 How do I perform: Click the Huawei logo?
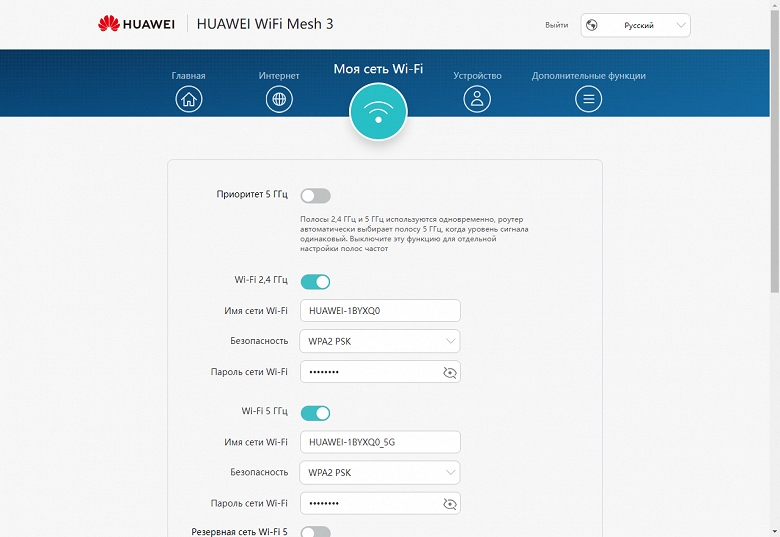[x=136, y=24]
